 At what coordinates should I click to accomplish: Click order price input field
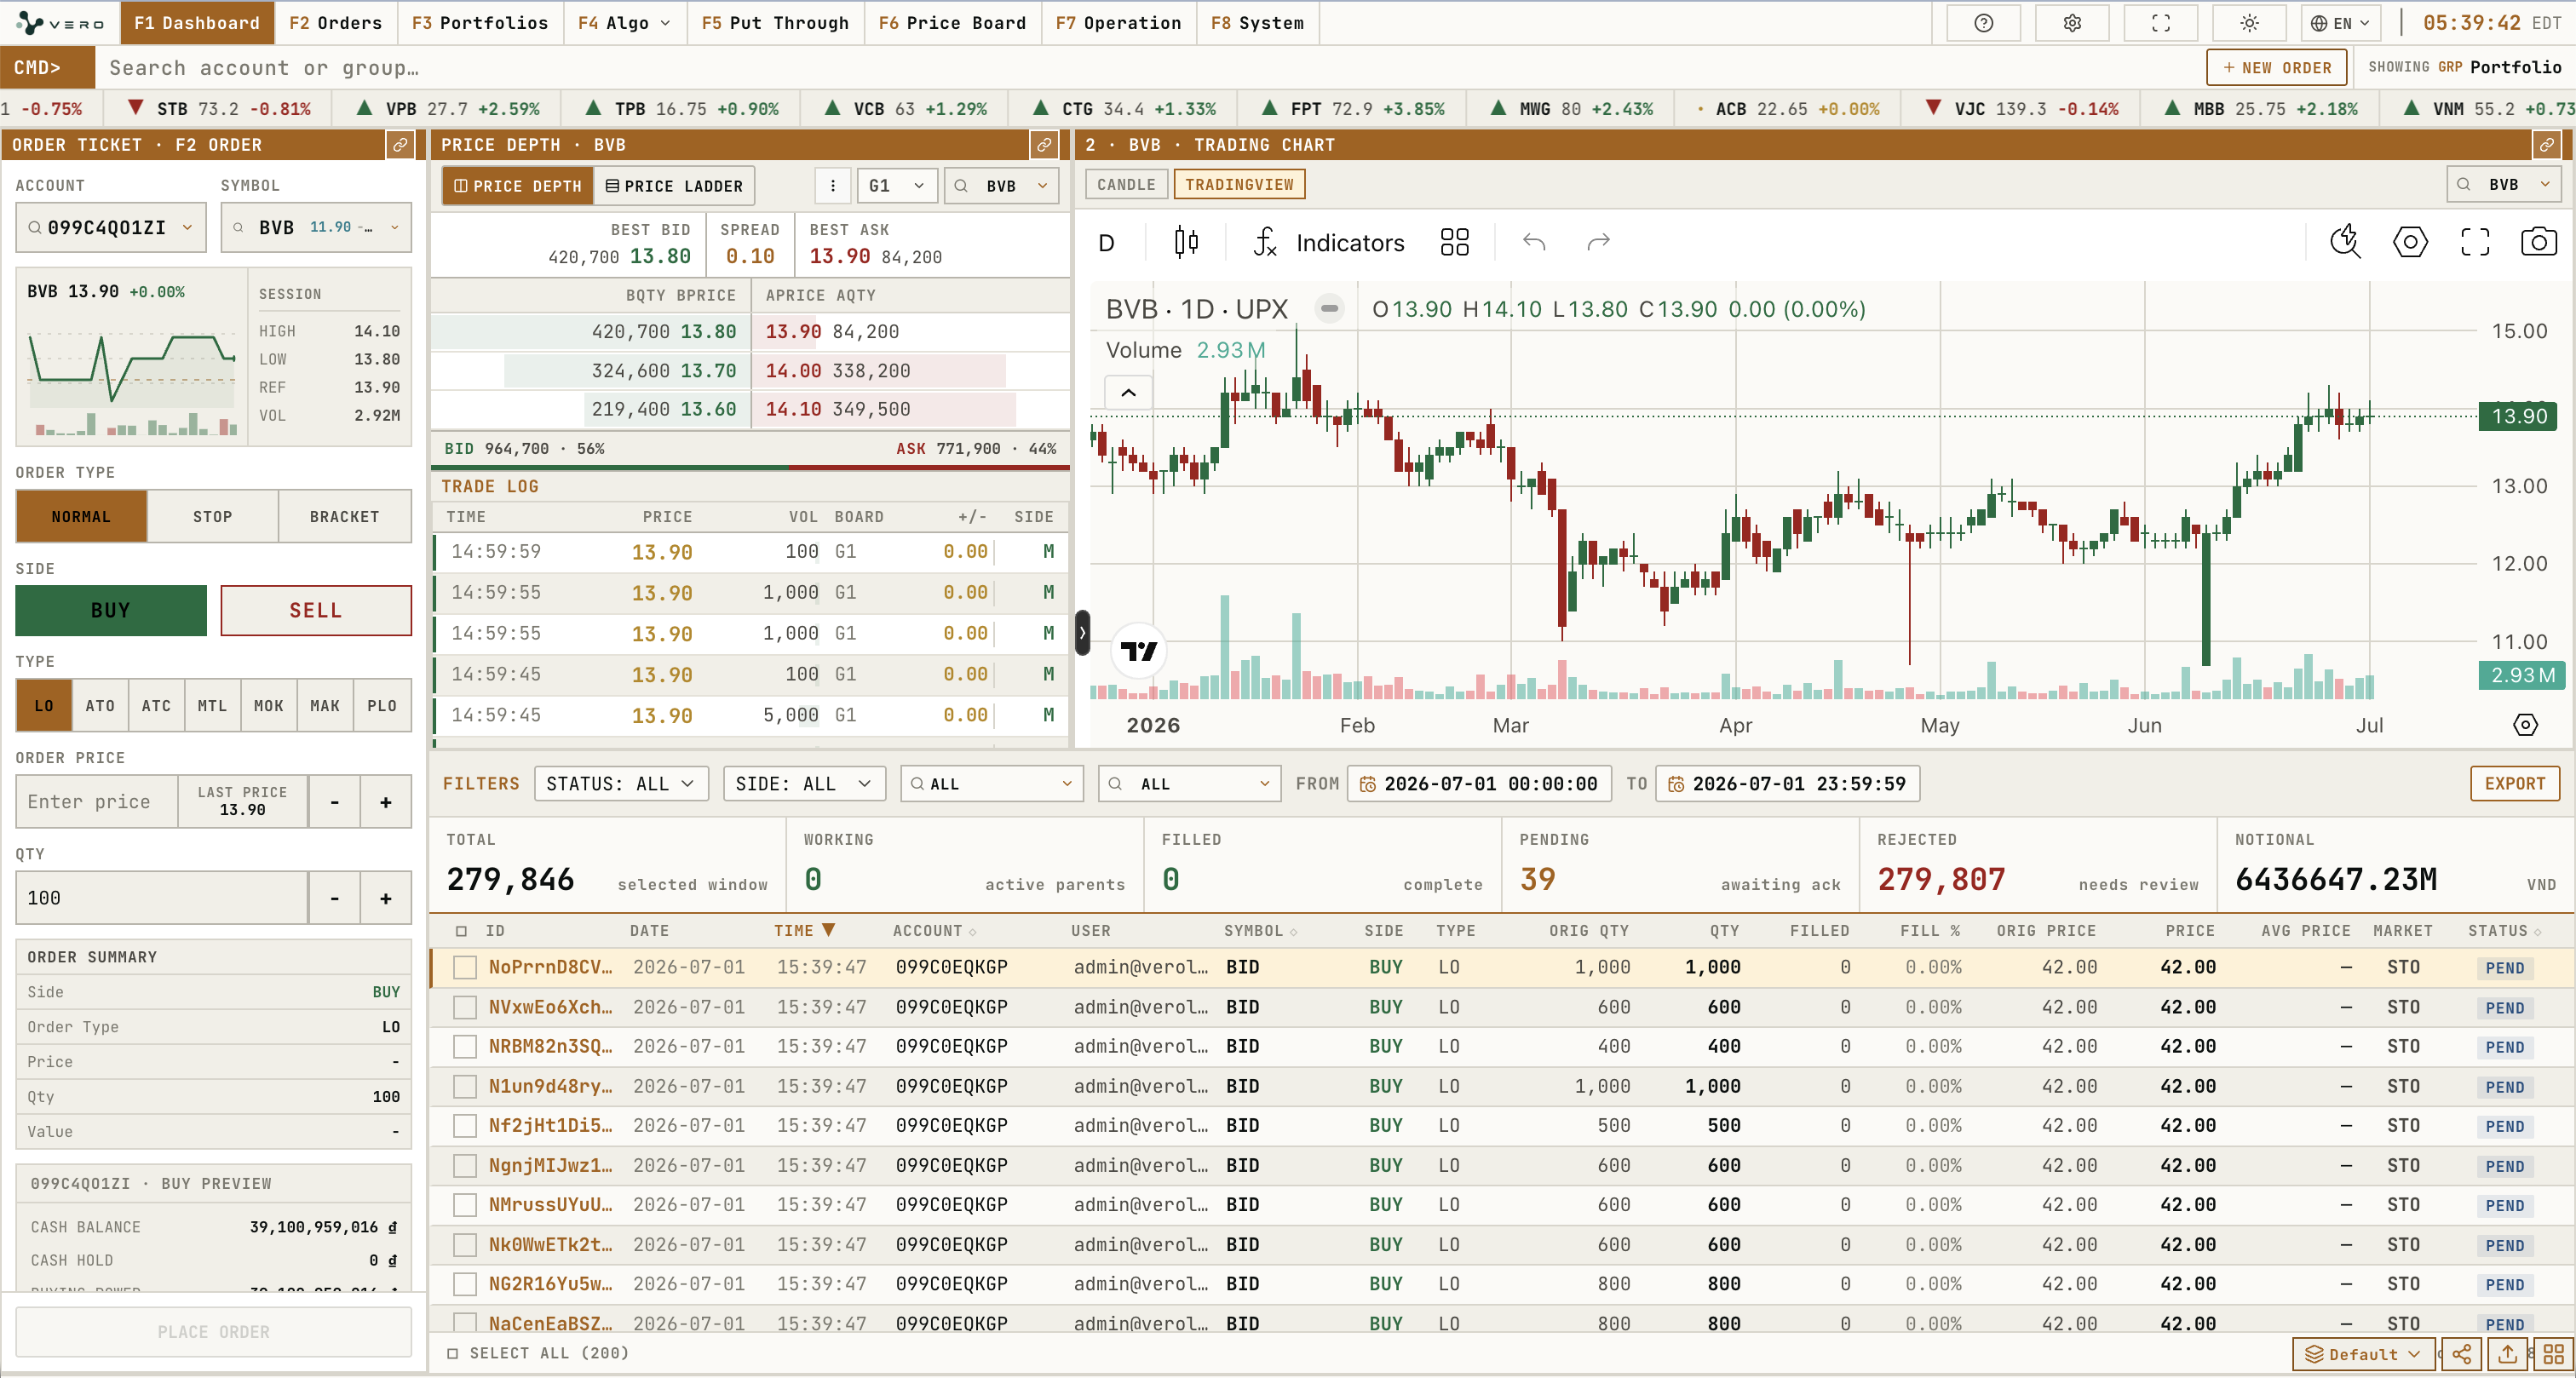tap(96, 801)
